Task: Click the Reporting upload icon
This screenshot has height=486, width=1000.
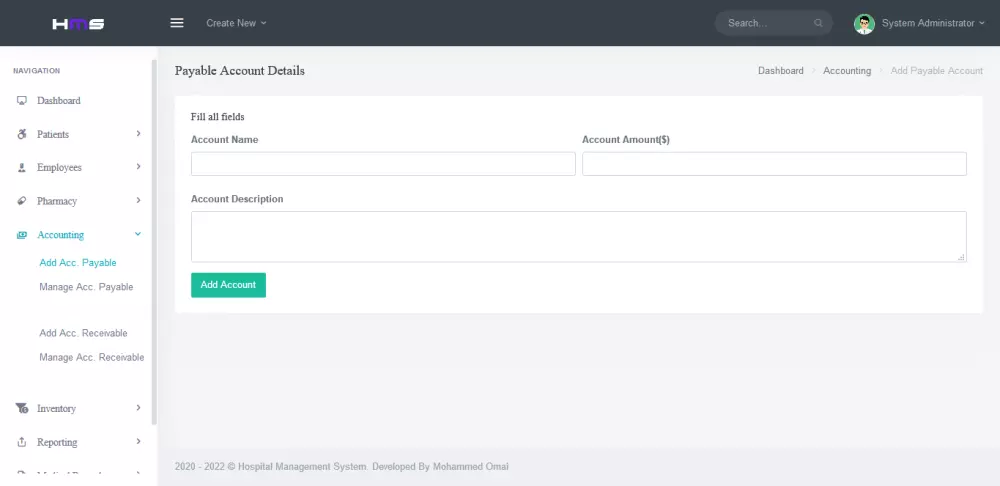Action: tap(22, 442)
